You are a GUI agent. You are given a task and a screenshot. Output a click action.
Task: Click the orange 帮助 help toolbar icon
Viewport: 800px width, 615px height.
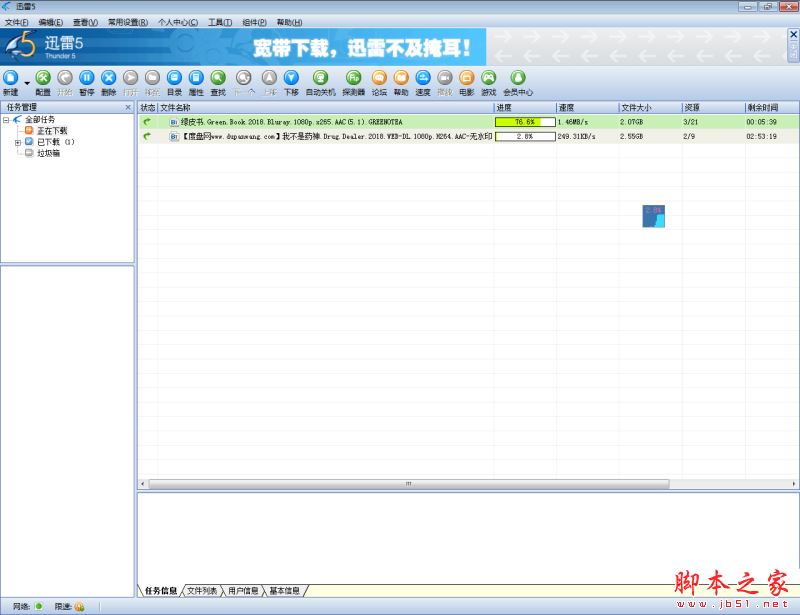401,78
